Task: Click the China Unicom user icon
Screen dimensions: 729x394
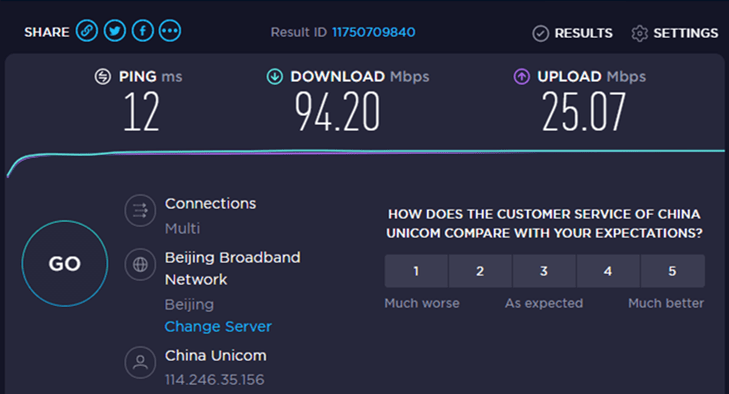Action: (x=140, y=362)
